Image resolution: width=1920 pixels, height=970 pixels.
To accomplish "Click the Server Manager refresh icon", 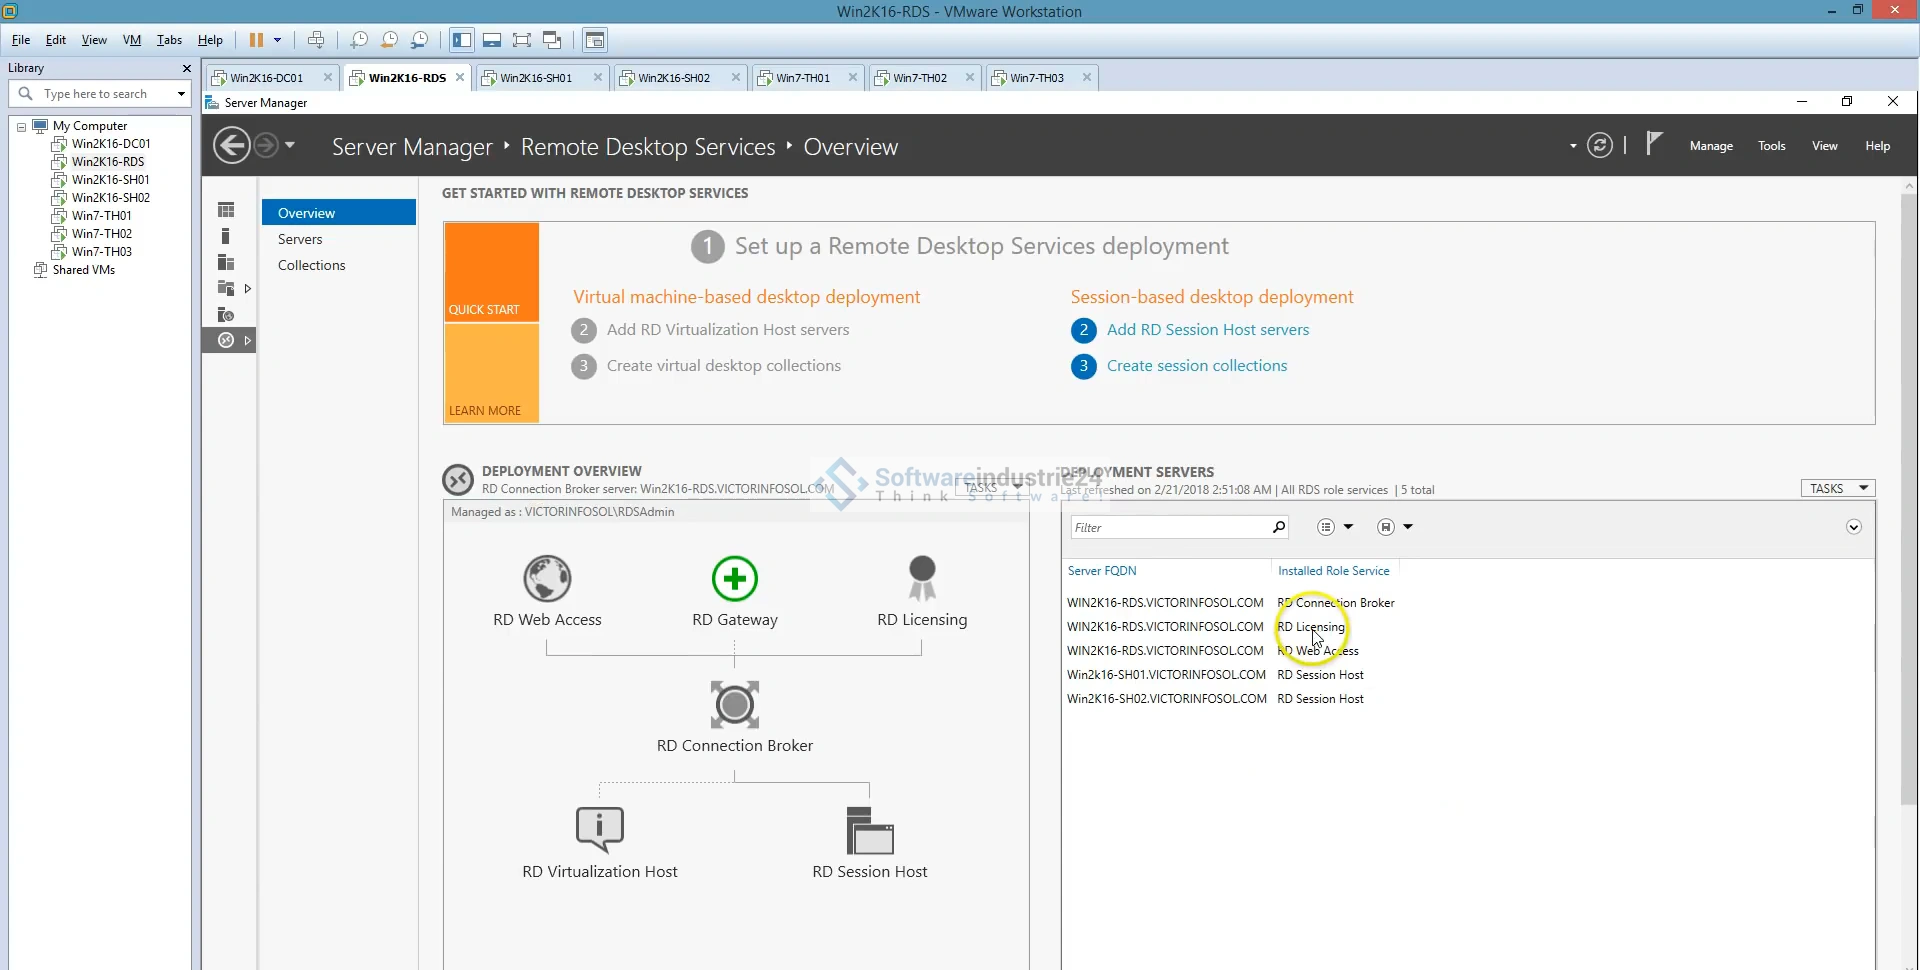I will coord(1600,146).
